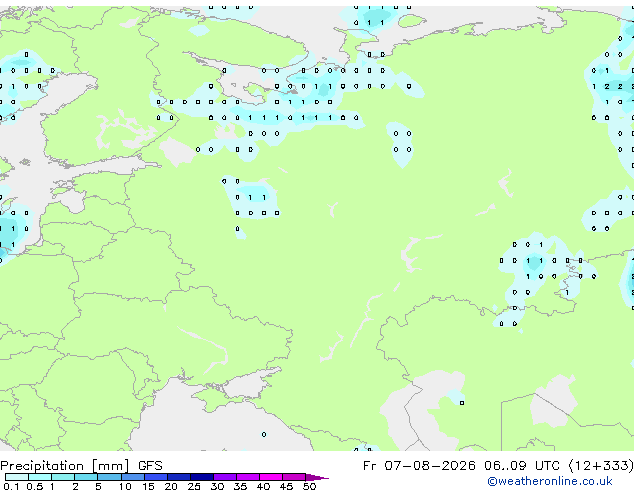
Task: Select the 'Precipitation [mm] GFS' title text
Action: [x=81, y=466]
